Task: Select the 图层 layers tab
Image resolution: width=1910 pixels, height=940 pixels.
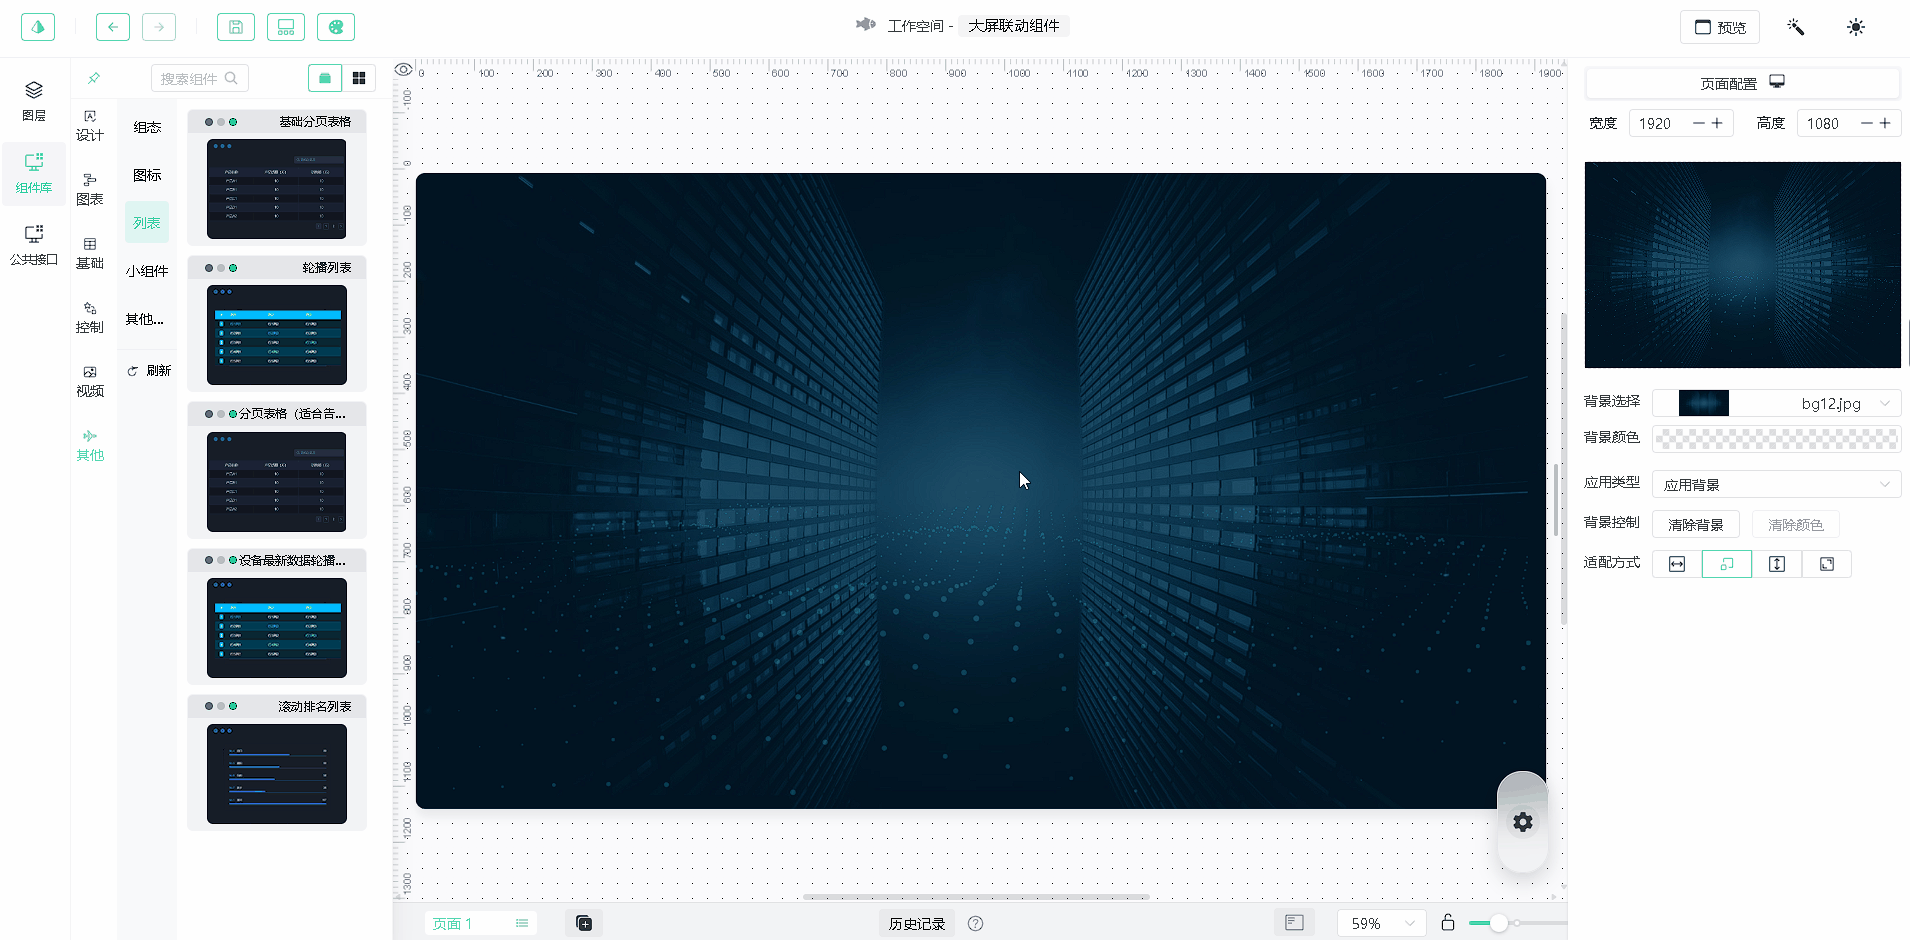Action: (34, 101)
